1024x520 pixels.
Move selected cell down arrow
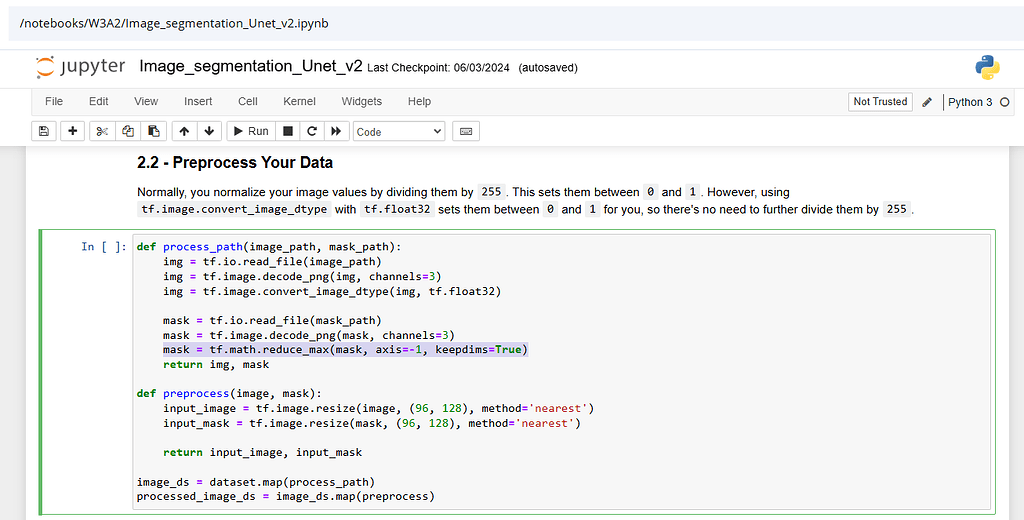(209, 131)
